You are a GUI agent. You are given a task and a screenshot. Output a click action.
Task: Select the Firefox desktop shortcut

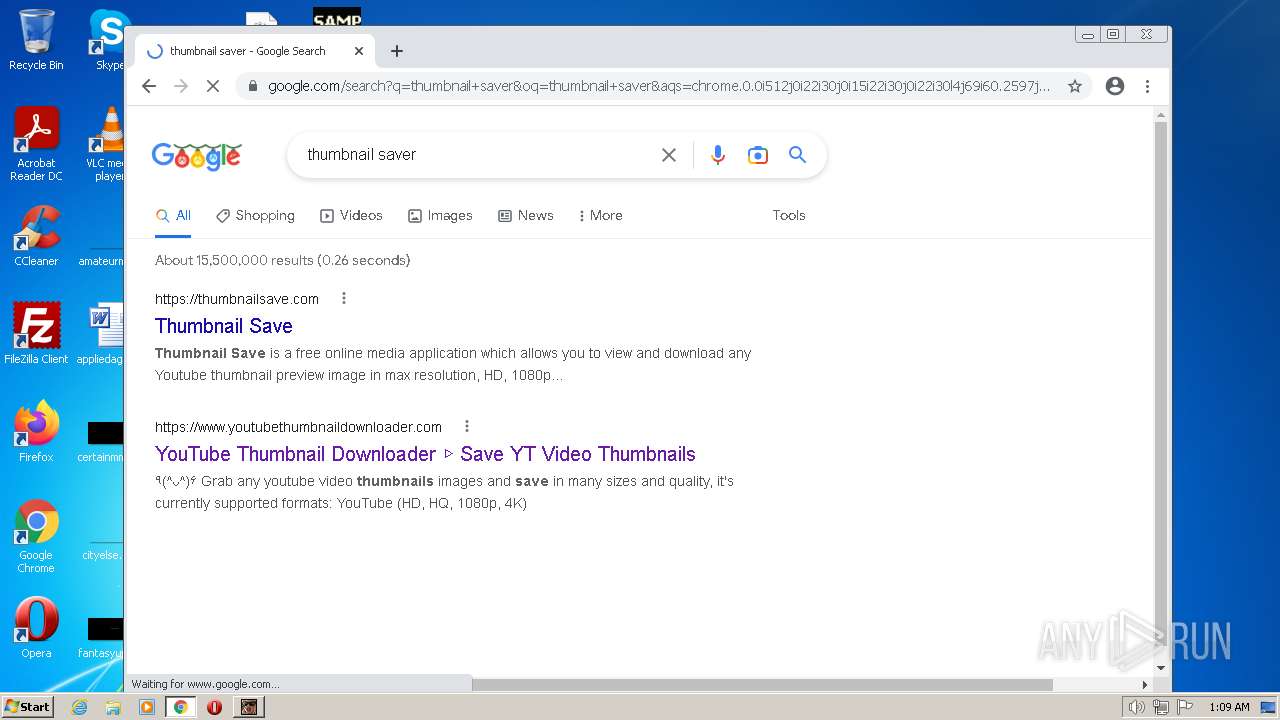coord(36,432)
